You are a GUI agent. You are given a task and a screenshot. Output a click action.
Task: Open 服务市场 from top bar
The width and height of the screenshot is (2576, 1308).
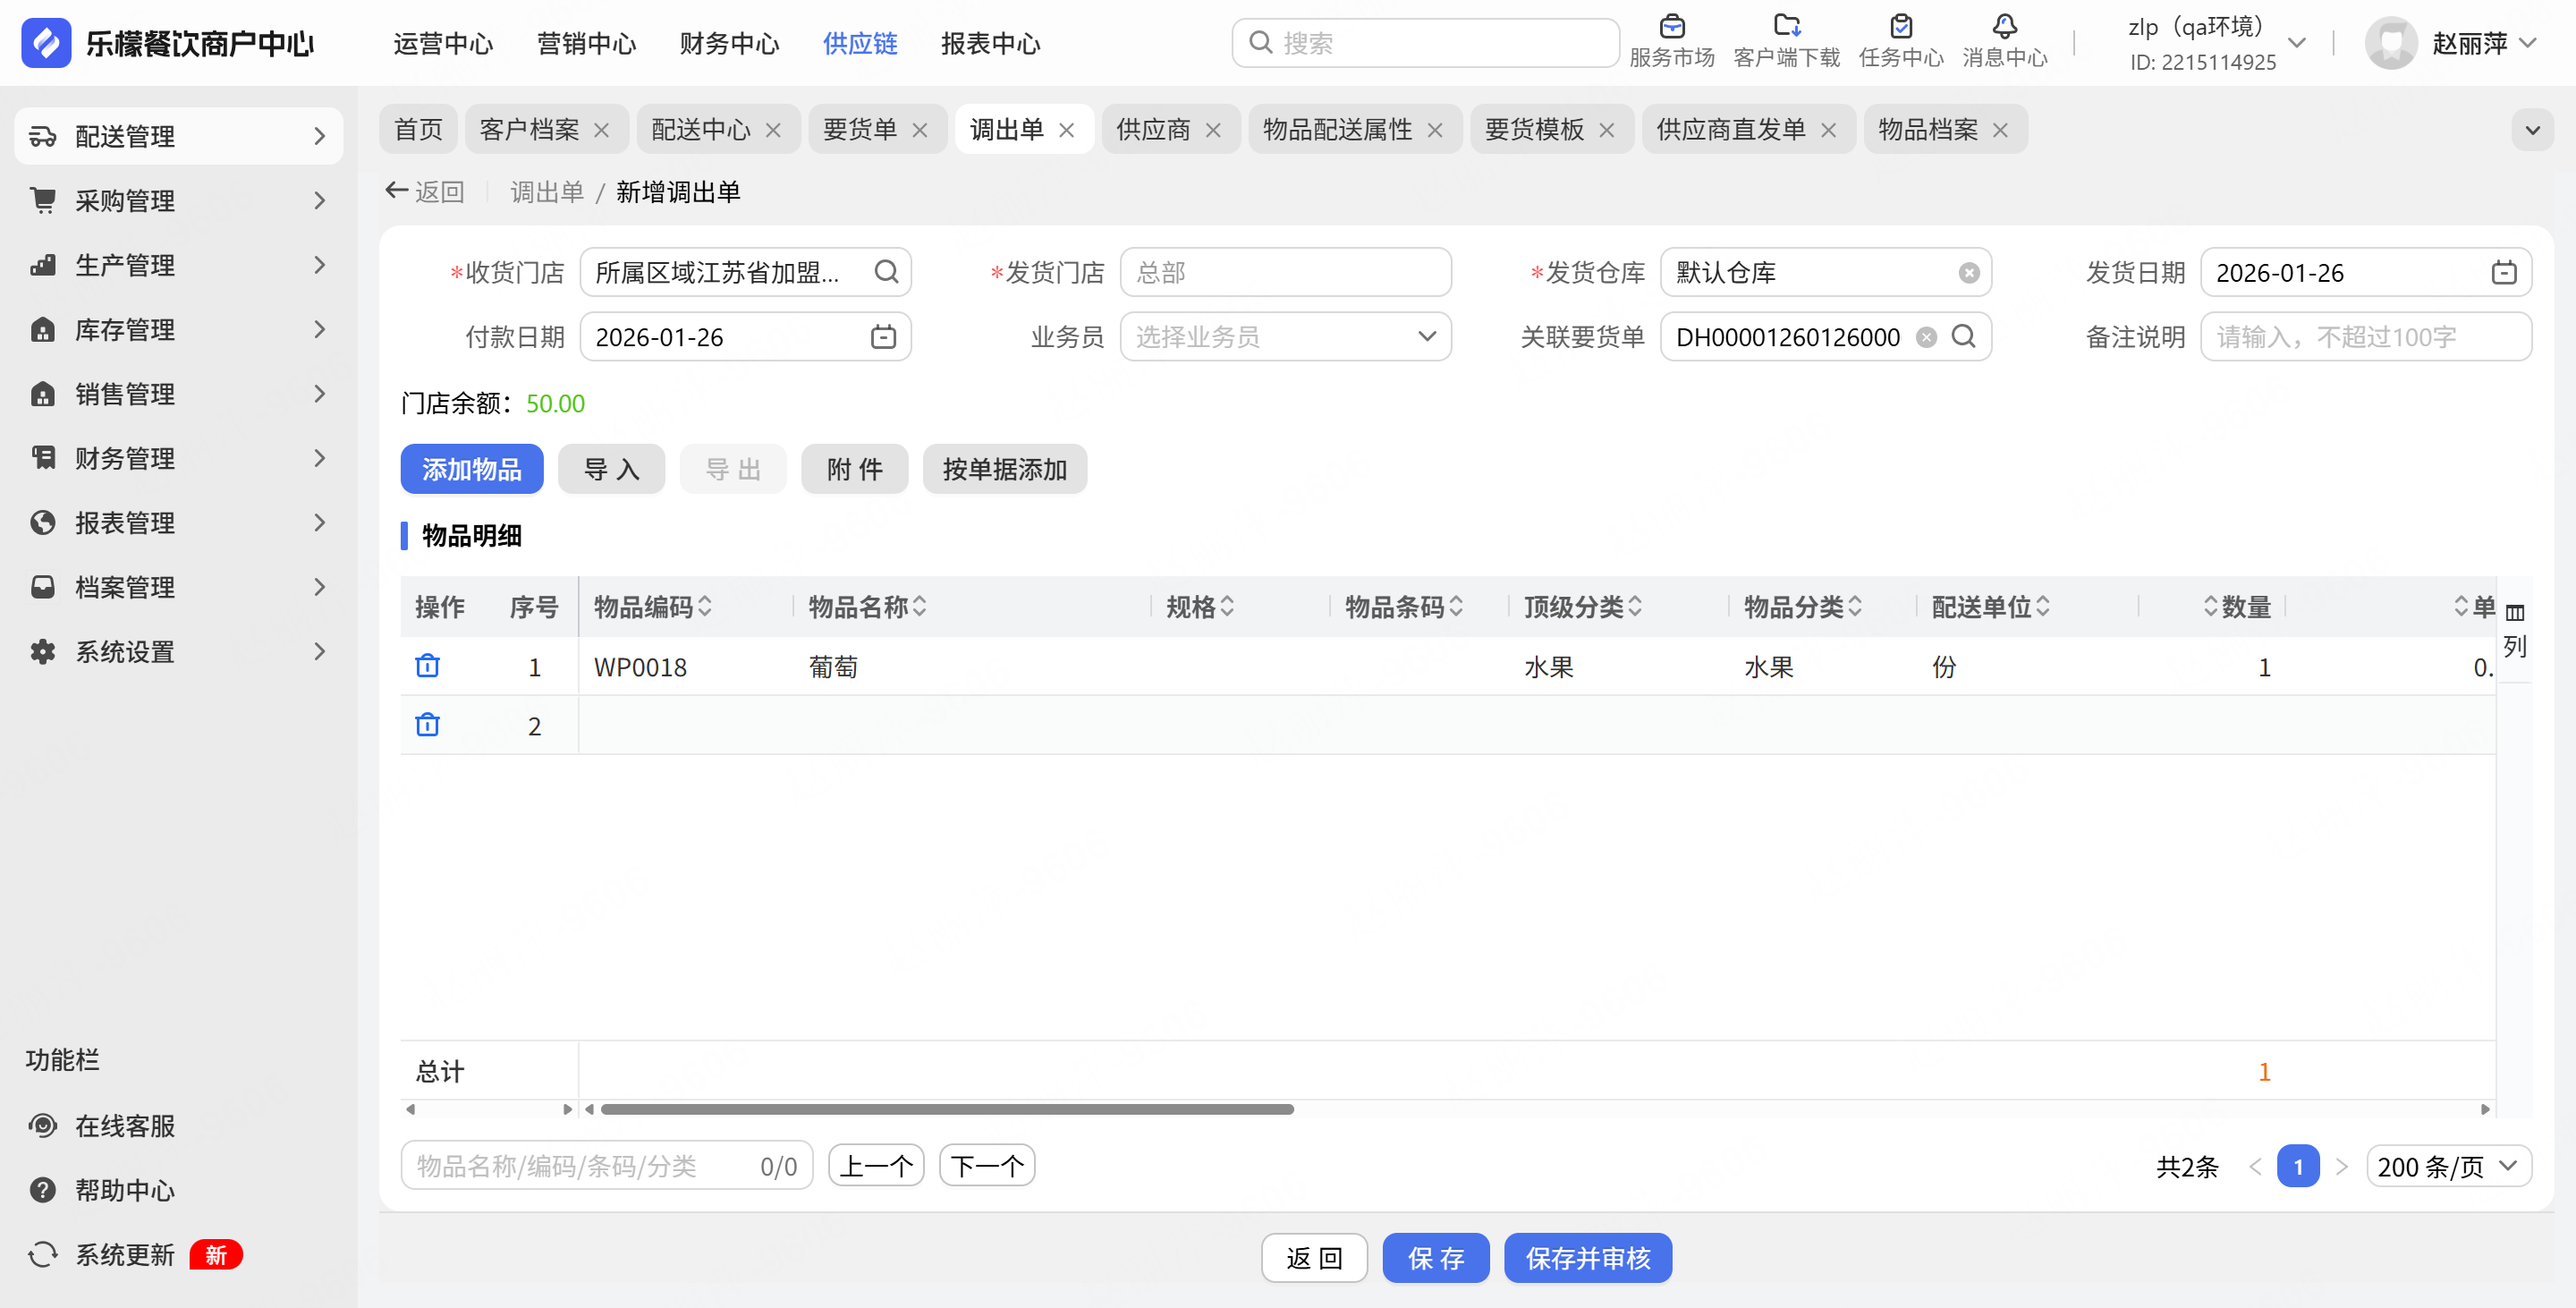(1671, 27)
